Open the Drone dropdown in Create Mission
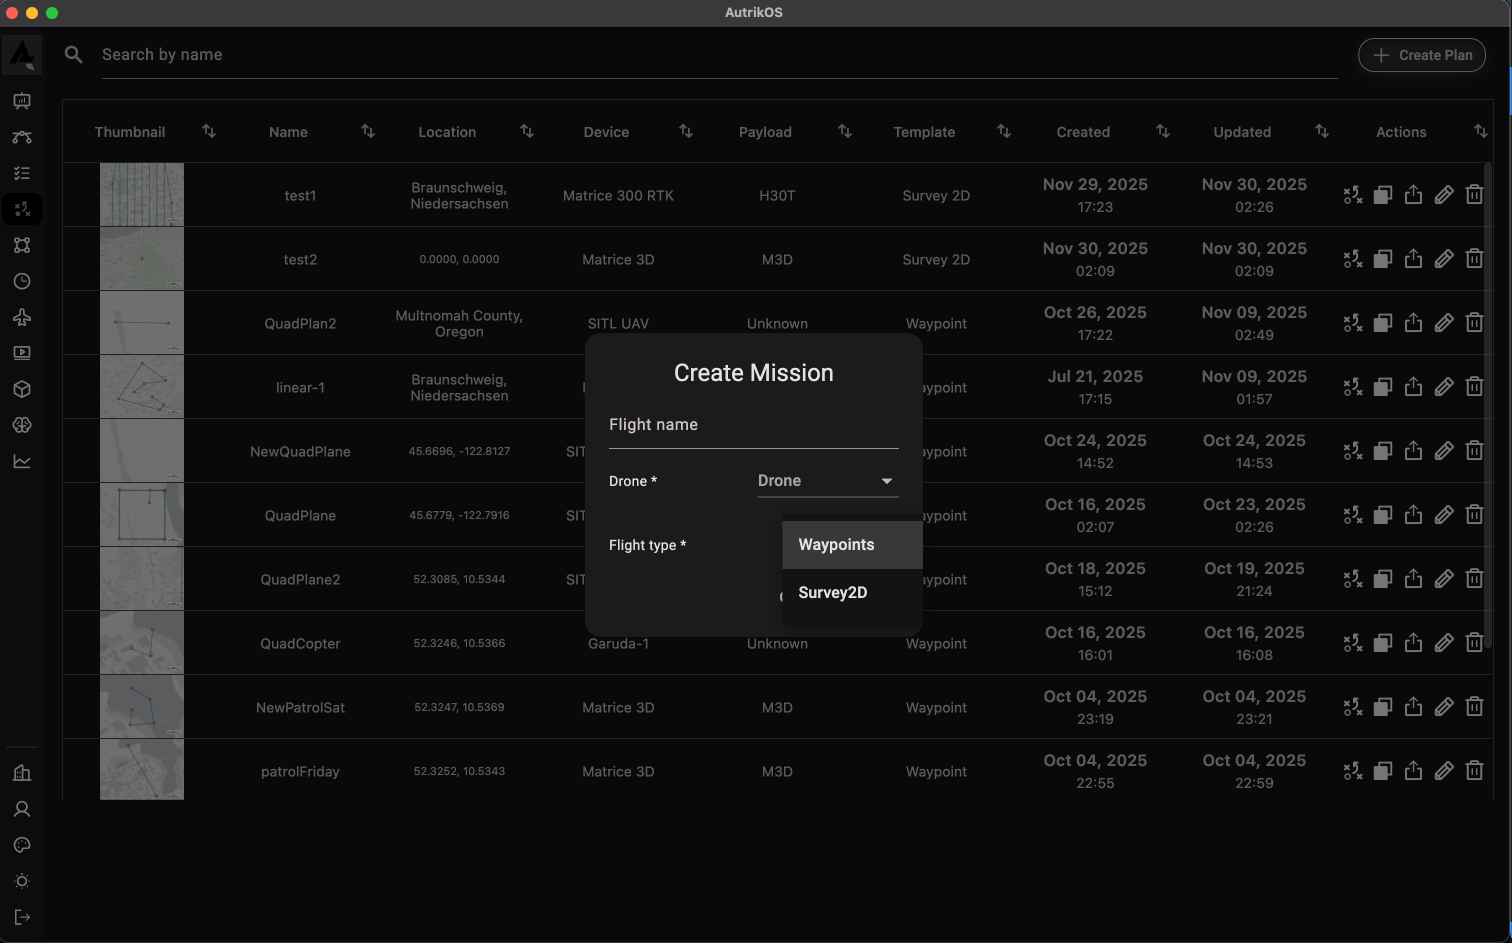The height and width of the screenshot is (943, 1512). point(827,480)
